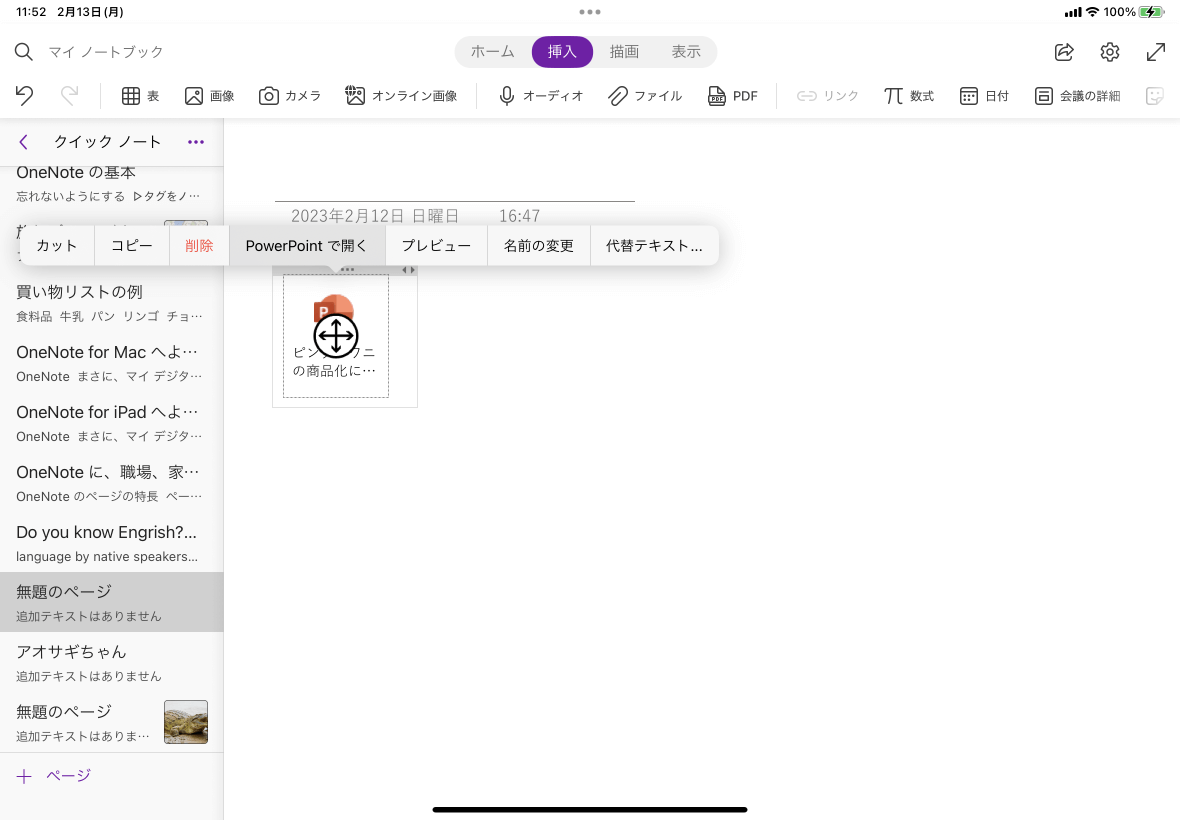Open the Do you know Engrish? page

click(x=111, y=543)
